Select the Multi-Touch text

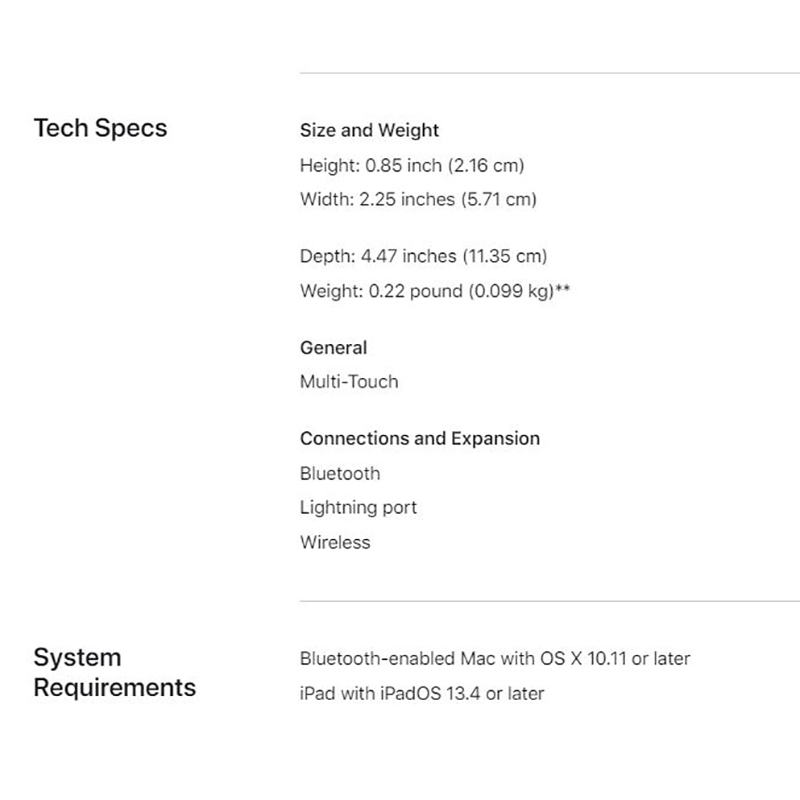348,381
